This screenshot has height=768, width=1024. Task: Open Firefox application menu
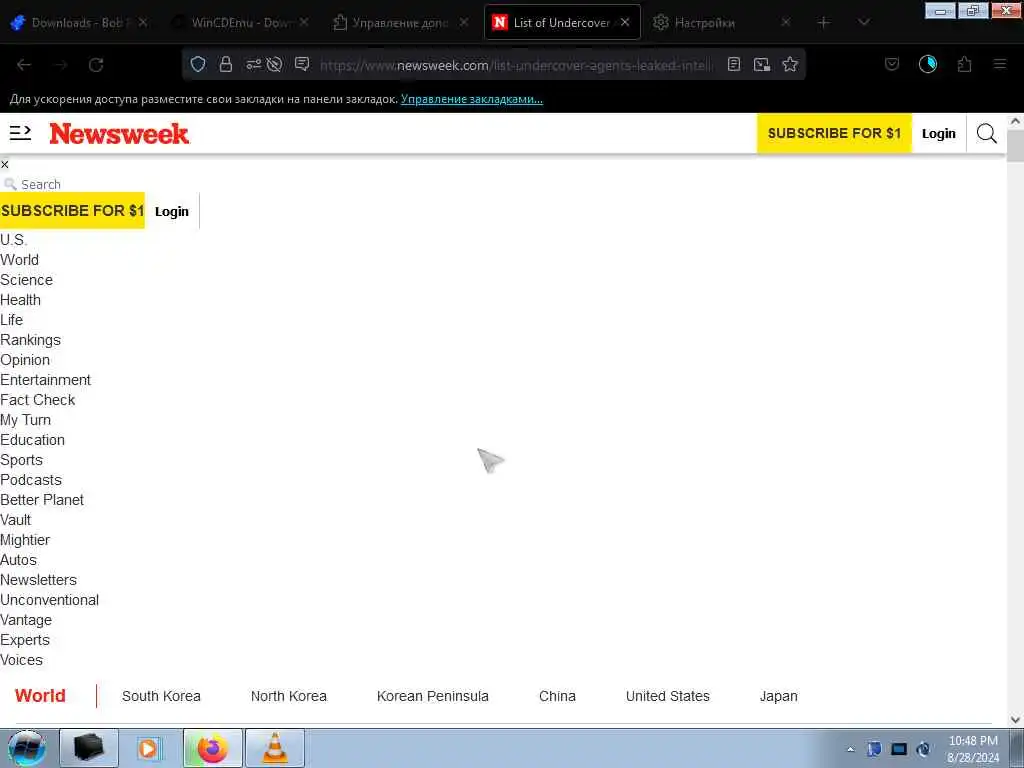tap(1000, 64)
